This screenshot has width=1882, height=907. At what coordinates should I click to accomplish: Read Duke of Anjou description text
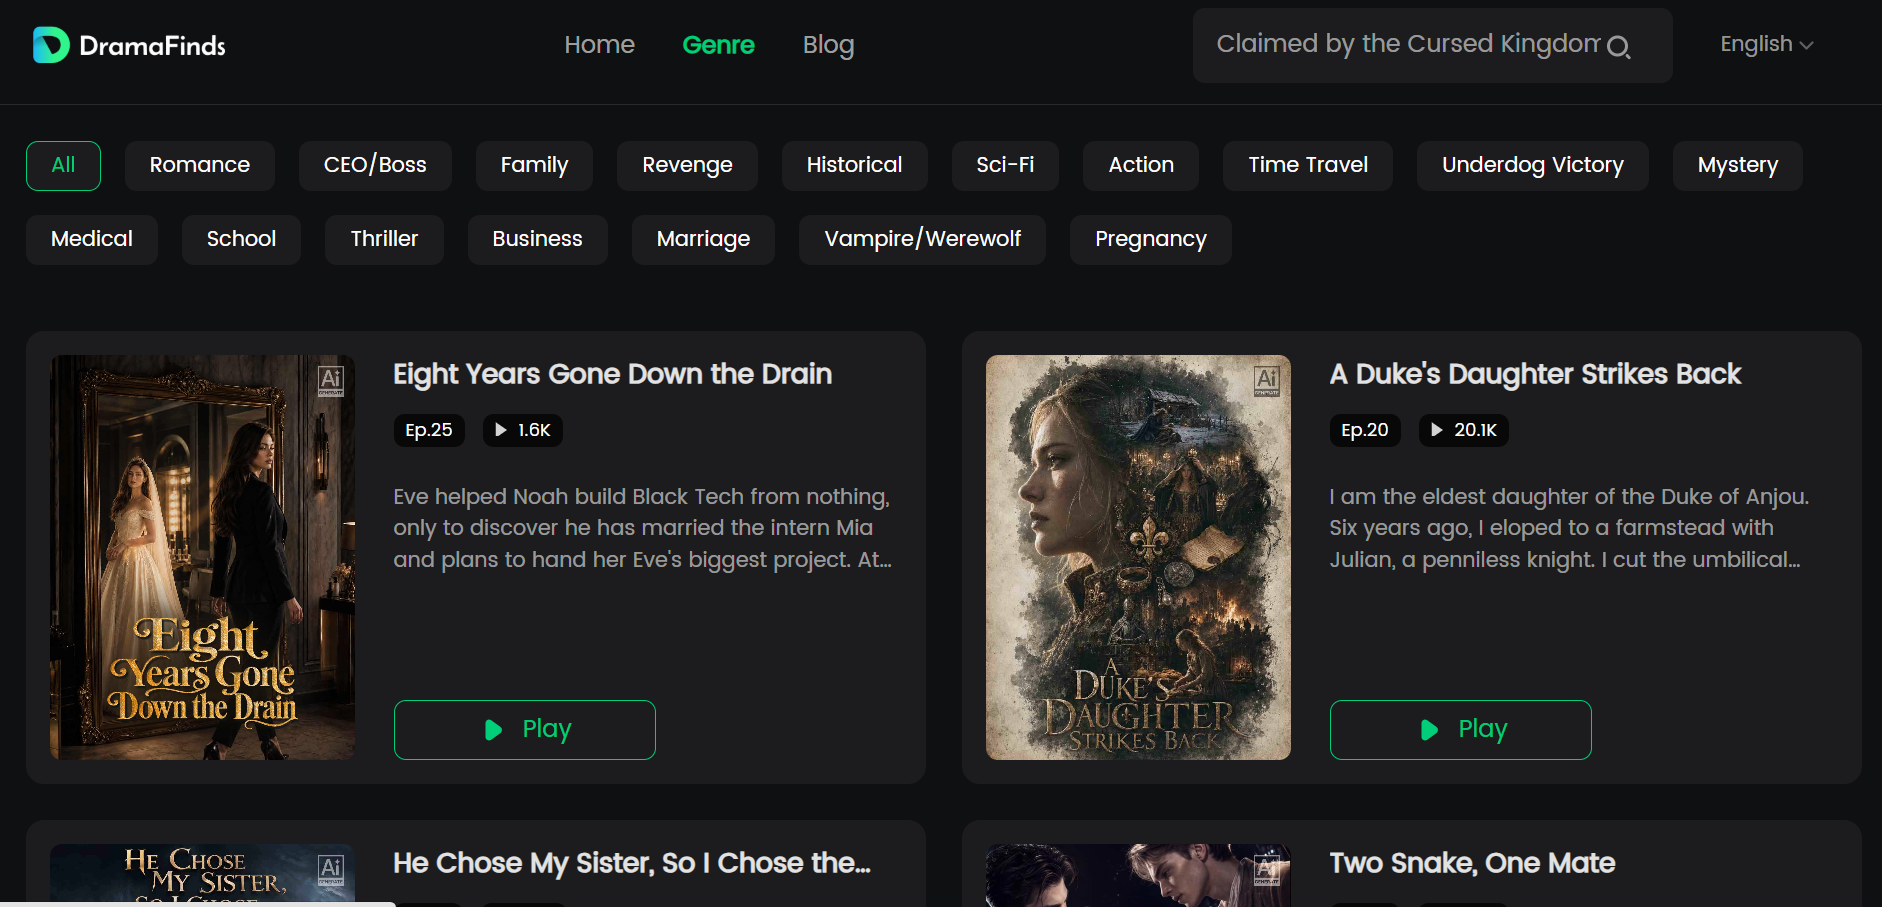point(1569,528)
